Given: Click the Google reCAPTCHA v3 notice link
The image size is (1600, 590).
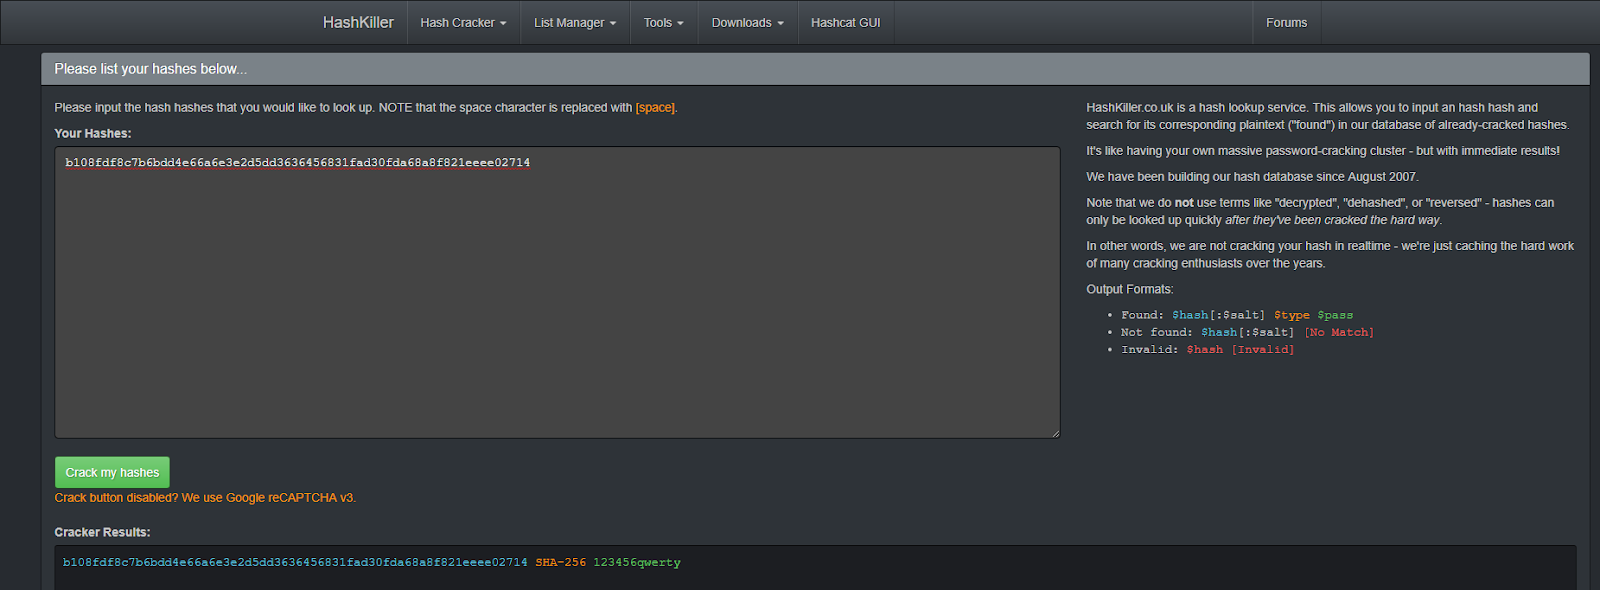Looking at the screenshot, I should point(205,498).
